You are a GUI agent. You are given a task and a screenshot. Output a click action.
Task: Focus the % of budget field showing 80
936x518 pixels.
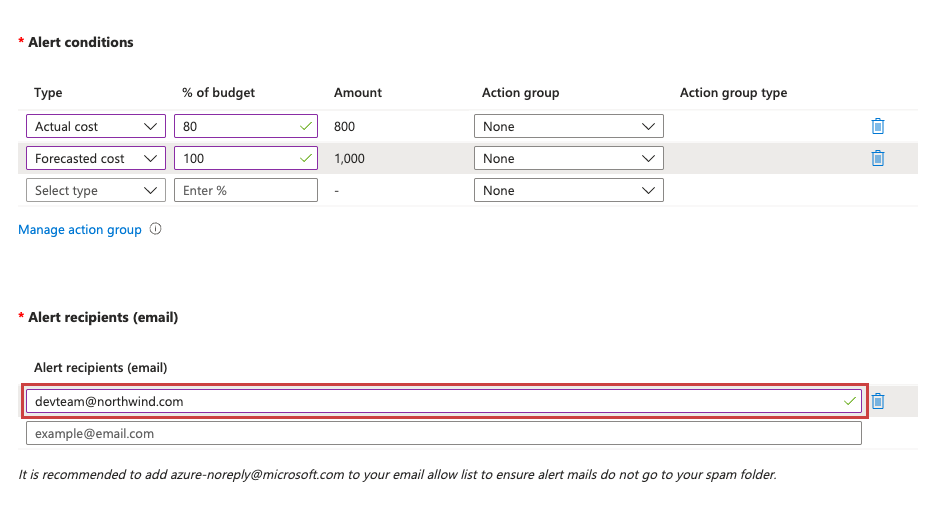[x=245, y=127]
